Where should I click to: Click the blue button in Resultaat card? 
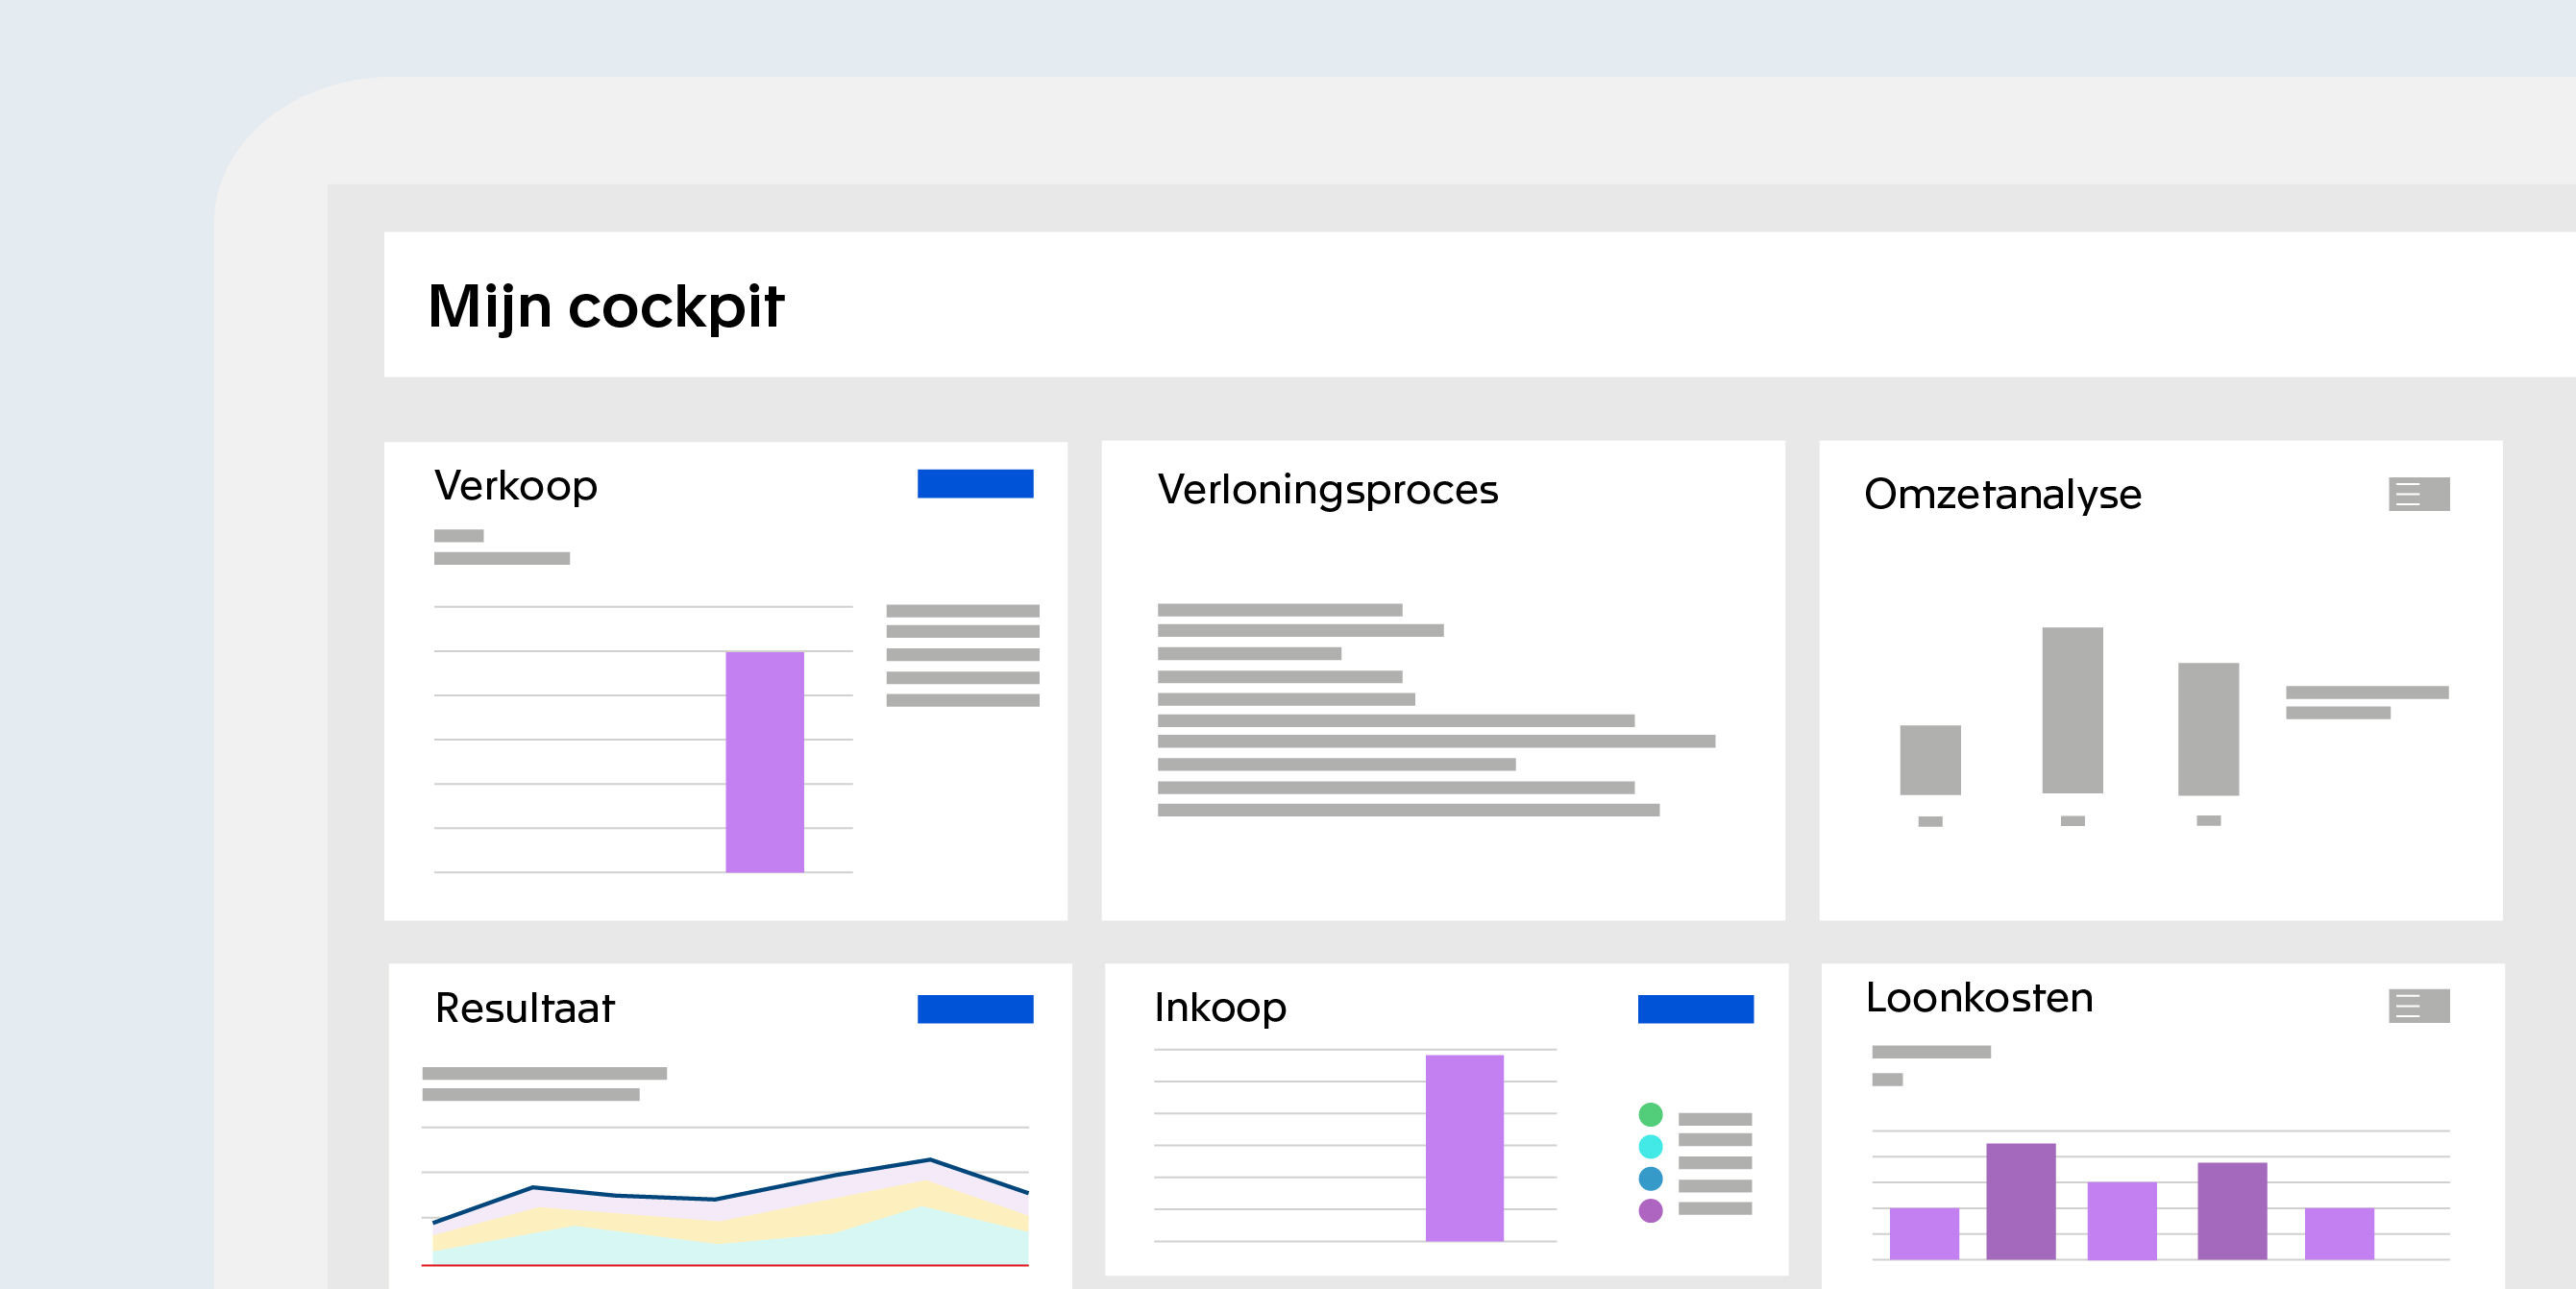975,1009
